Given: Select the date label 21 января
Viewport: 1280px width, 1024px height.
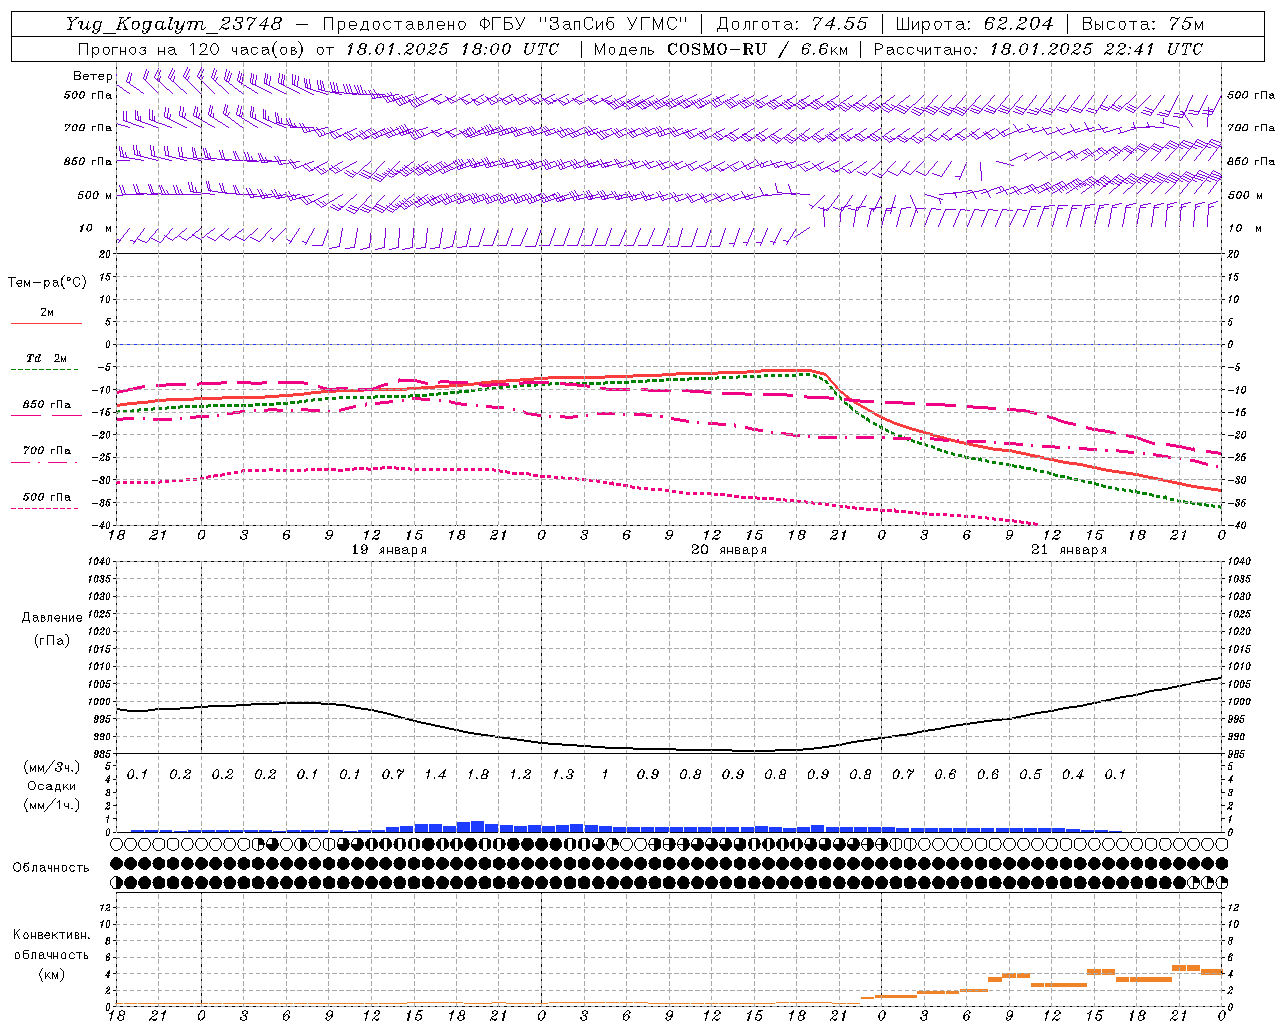Looking at the screenshot, I should pos(1069,550).
